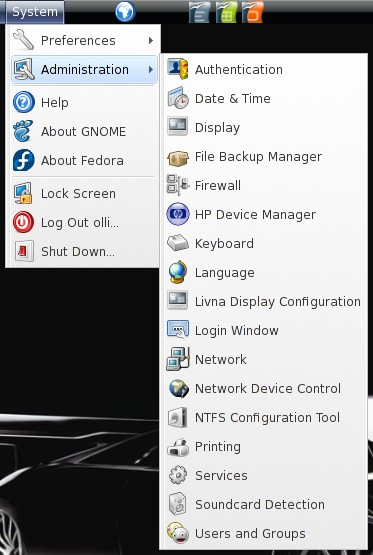
Task: Open HP Device Manager
Action: pyautogui.click(x=264, y=214)
